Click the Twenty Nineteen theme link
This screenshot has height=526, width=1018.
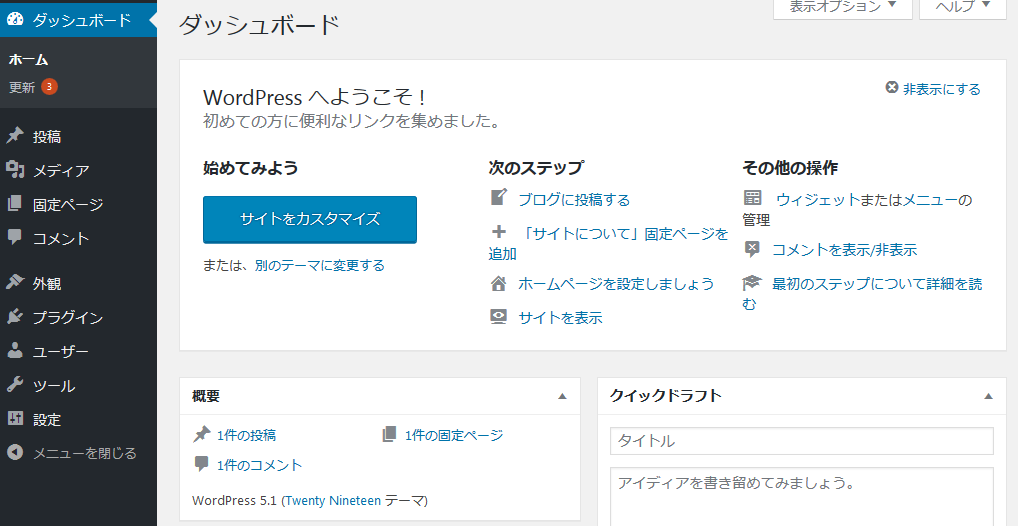pyautogui.click(x=333, y=501)
